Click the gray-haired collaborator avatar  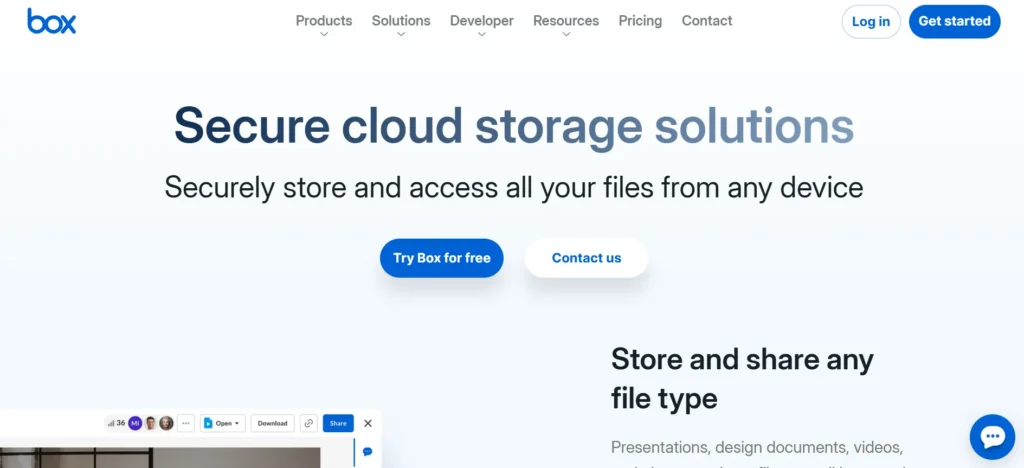point(167,423)
